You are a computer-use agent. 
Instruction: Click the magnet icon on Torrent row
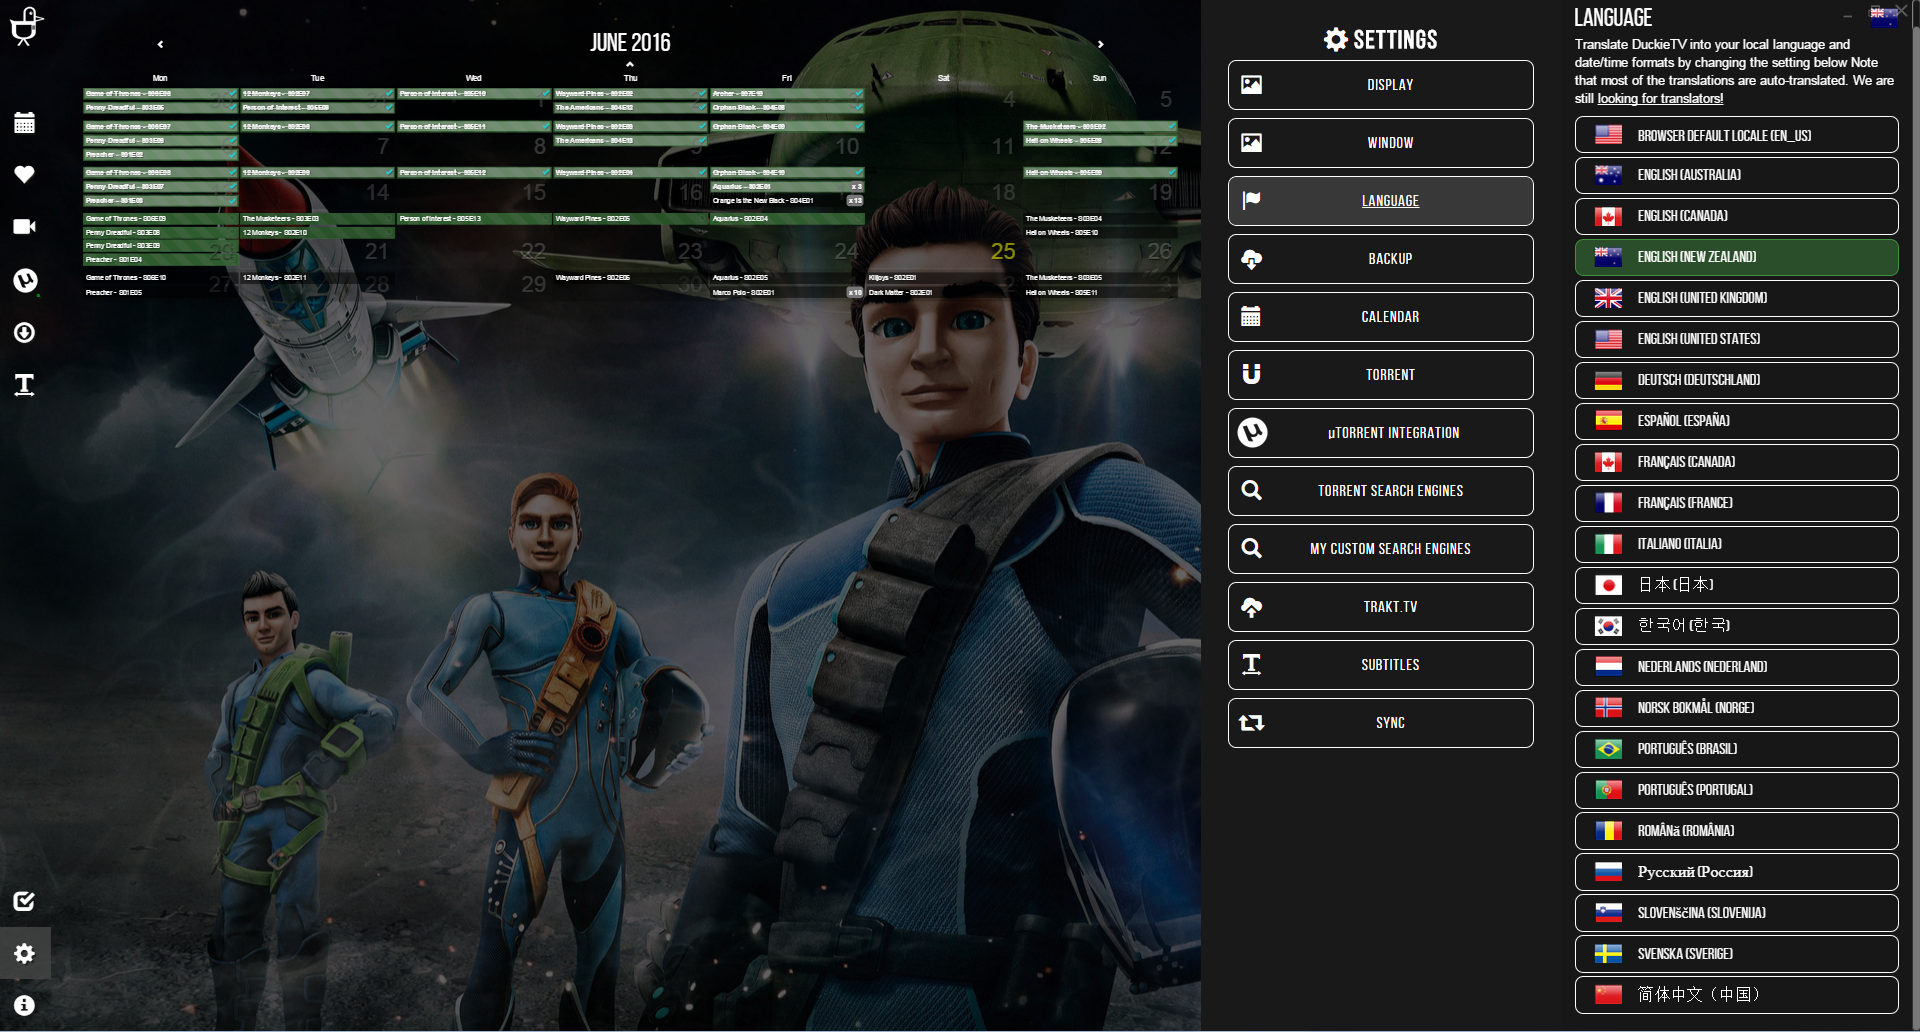tap(1252, 375)
